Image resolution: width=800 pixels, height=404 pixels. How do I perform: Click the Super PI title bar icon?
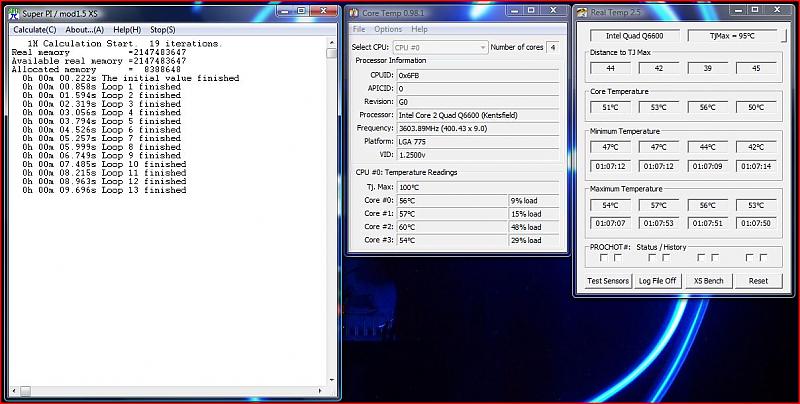click(x=14, y=13)
